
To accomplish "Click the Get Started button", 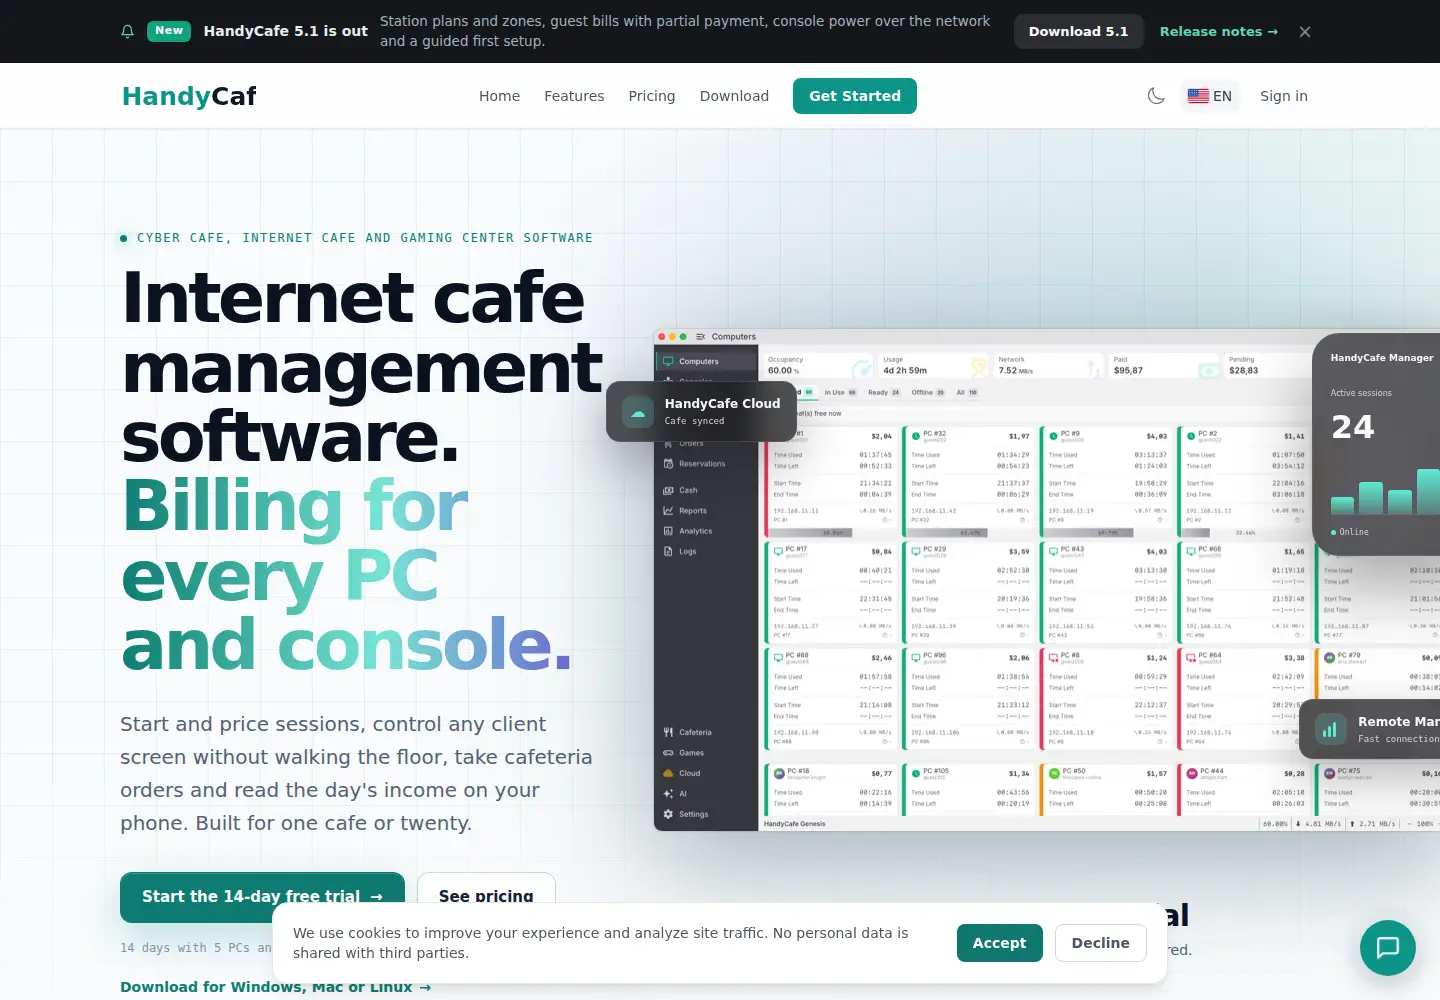I will coord(855,96).
